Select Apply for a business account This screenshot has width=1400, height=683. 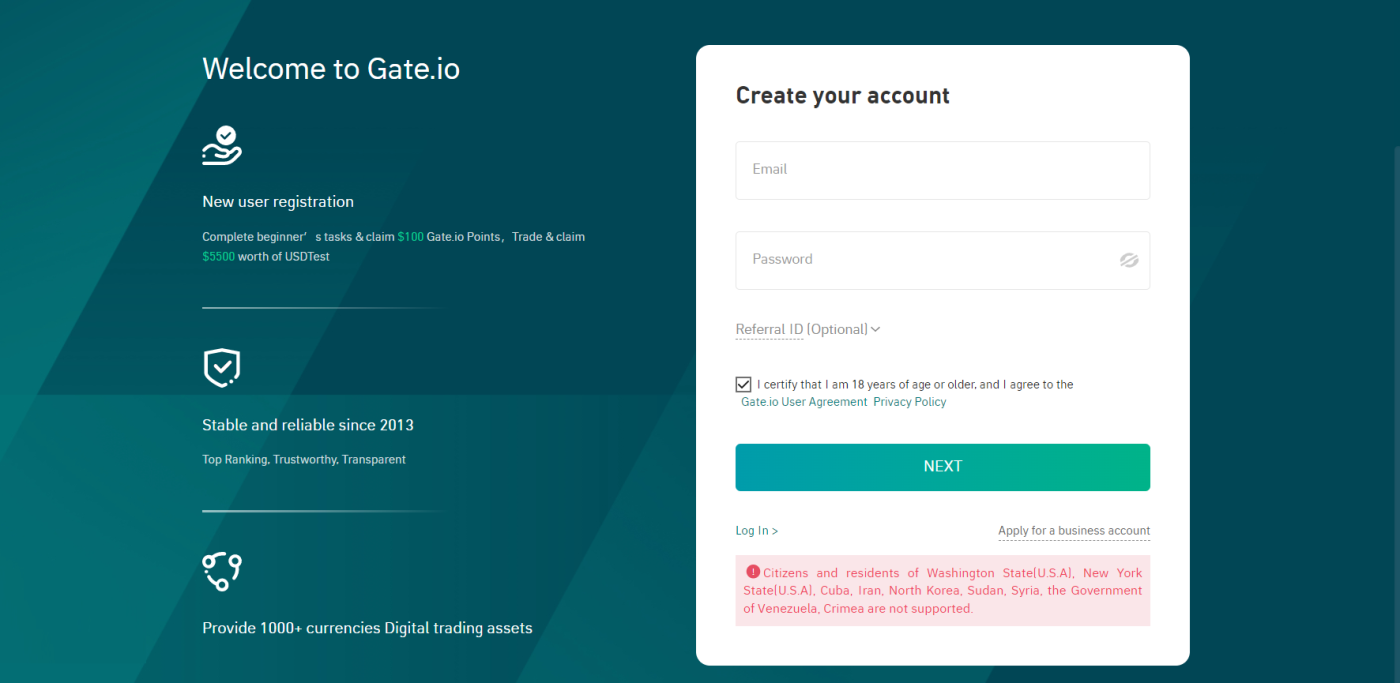[1074, 531]
